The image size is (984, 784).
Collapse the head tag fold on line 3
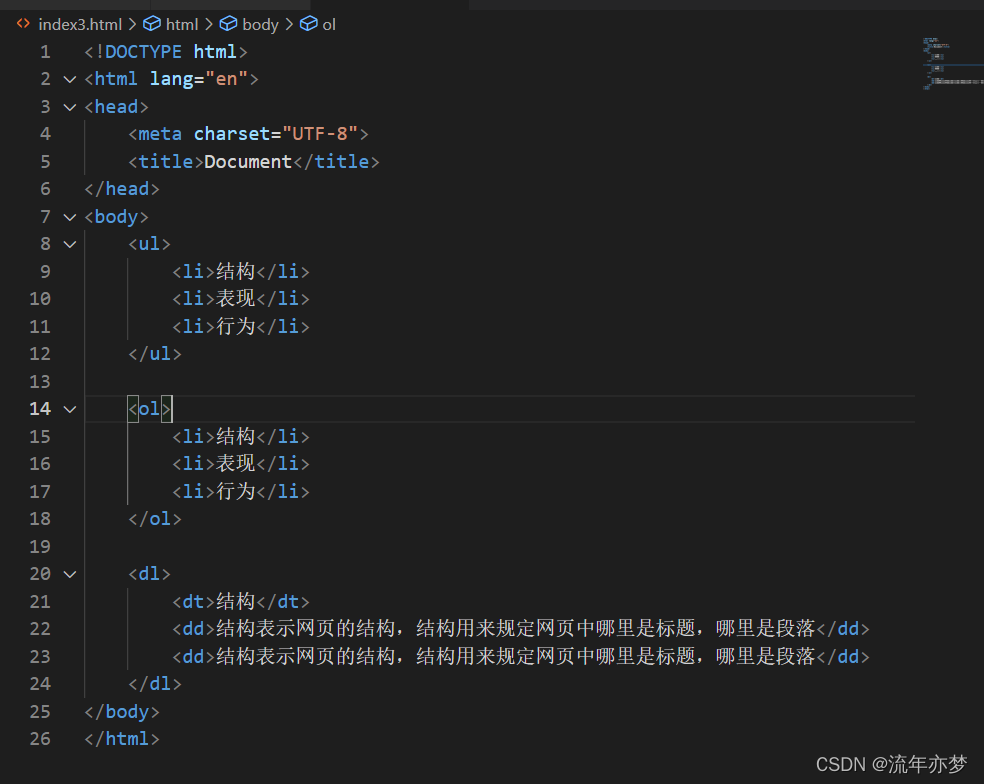pyautogui.click(x=70, y=107)
